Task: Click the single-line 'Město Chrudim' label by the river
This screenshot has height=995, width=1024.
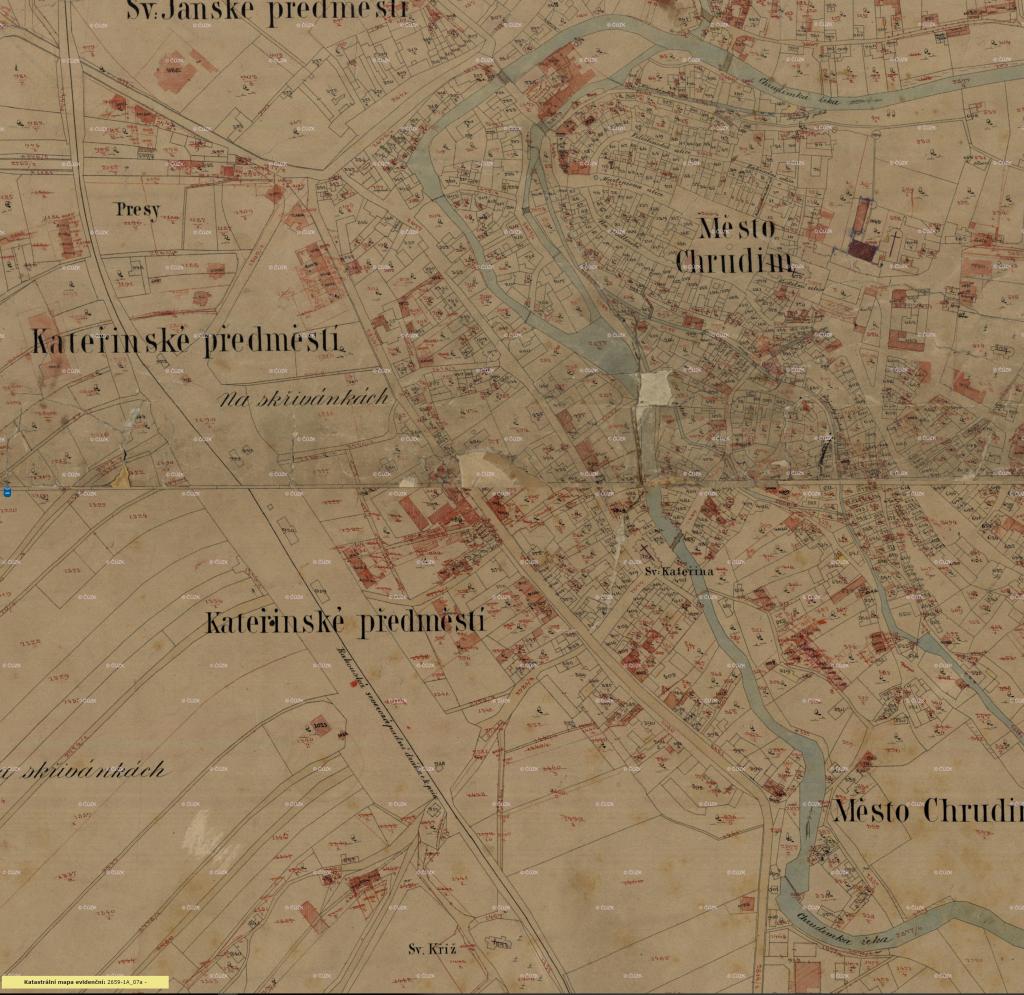Action: pyautogui.click(x=928, y=809)
